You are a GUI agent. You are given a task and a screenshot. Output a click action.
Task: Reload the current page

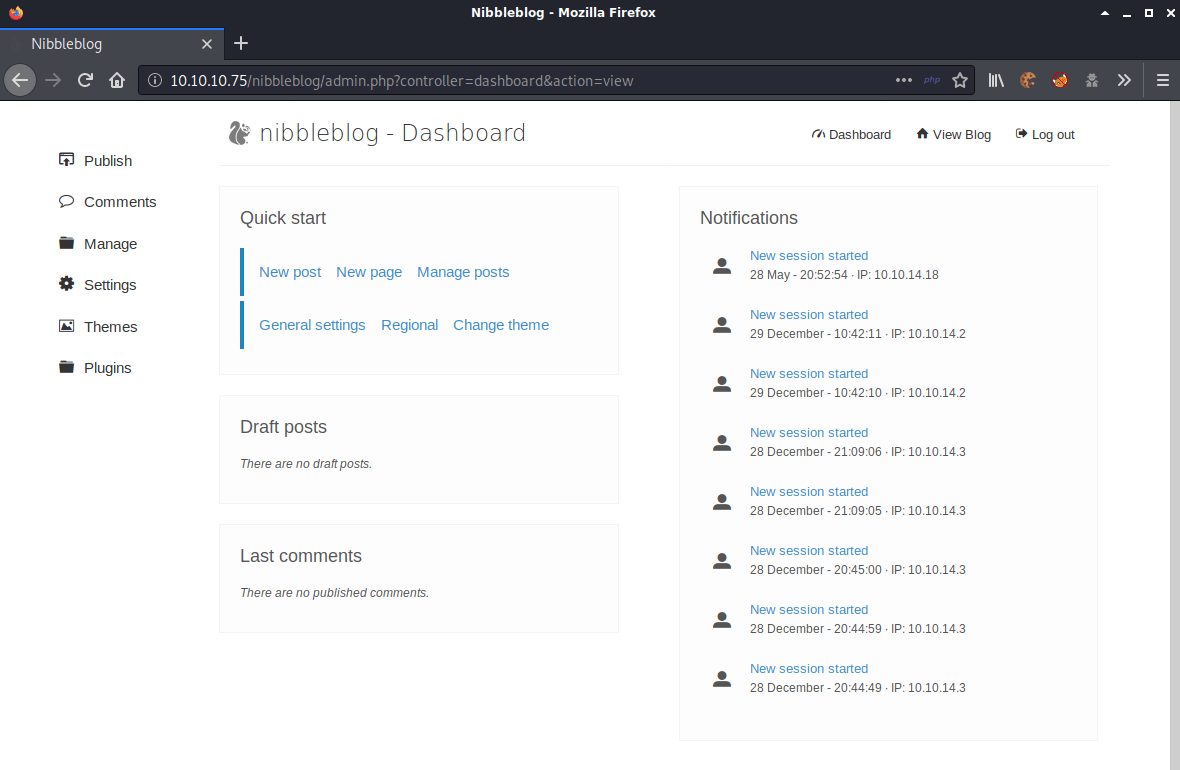pos(85,80)
